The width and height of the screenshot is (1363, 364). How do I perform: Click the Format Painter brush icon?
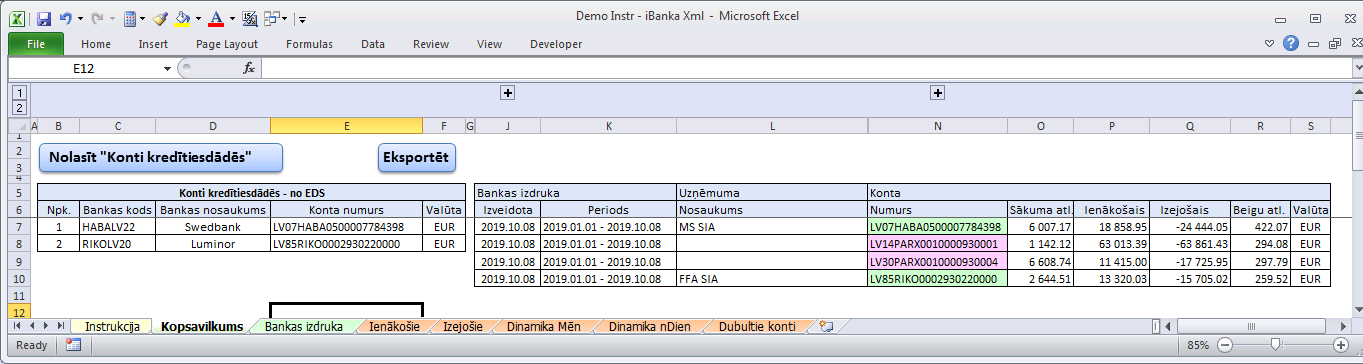[160, 18]
